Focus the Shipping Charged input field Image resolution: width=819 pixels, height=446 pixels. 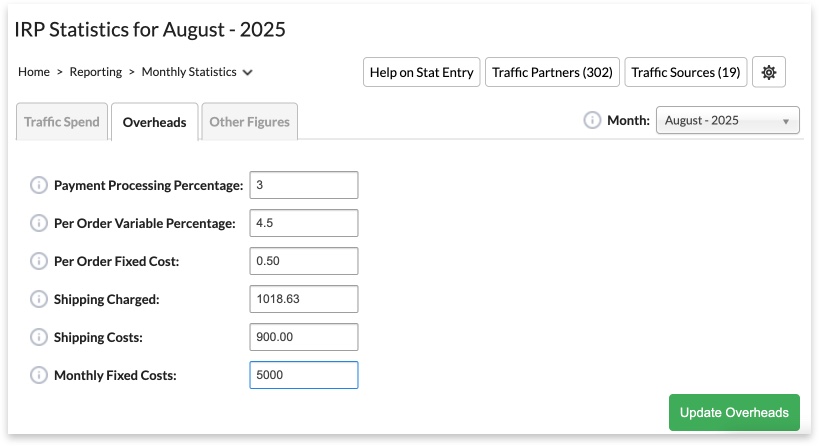[x=303, y=299]
